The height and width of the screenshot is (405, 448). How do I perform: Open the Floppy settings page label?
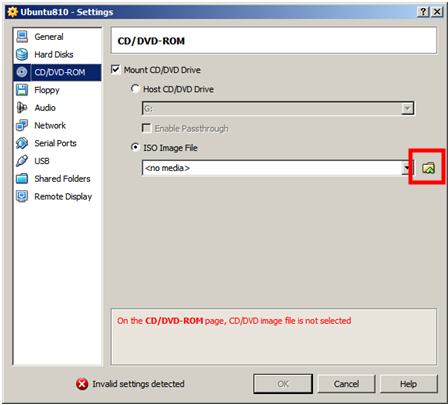pyautogui.click(x=47, y=90)
